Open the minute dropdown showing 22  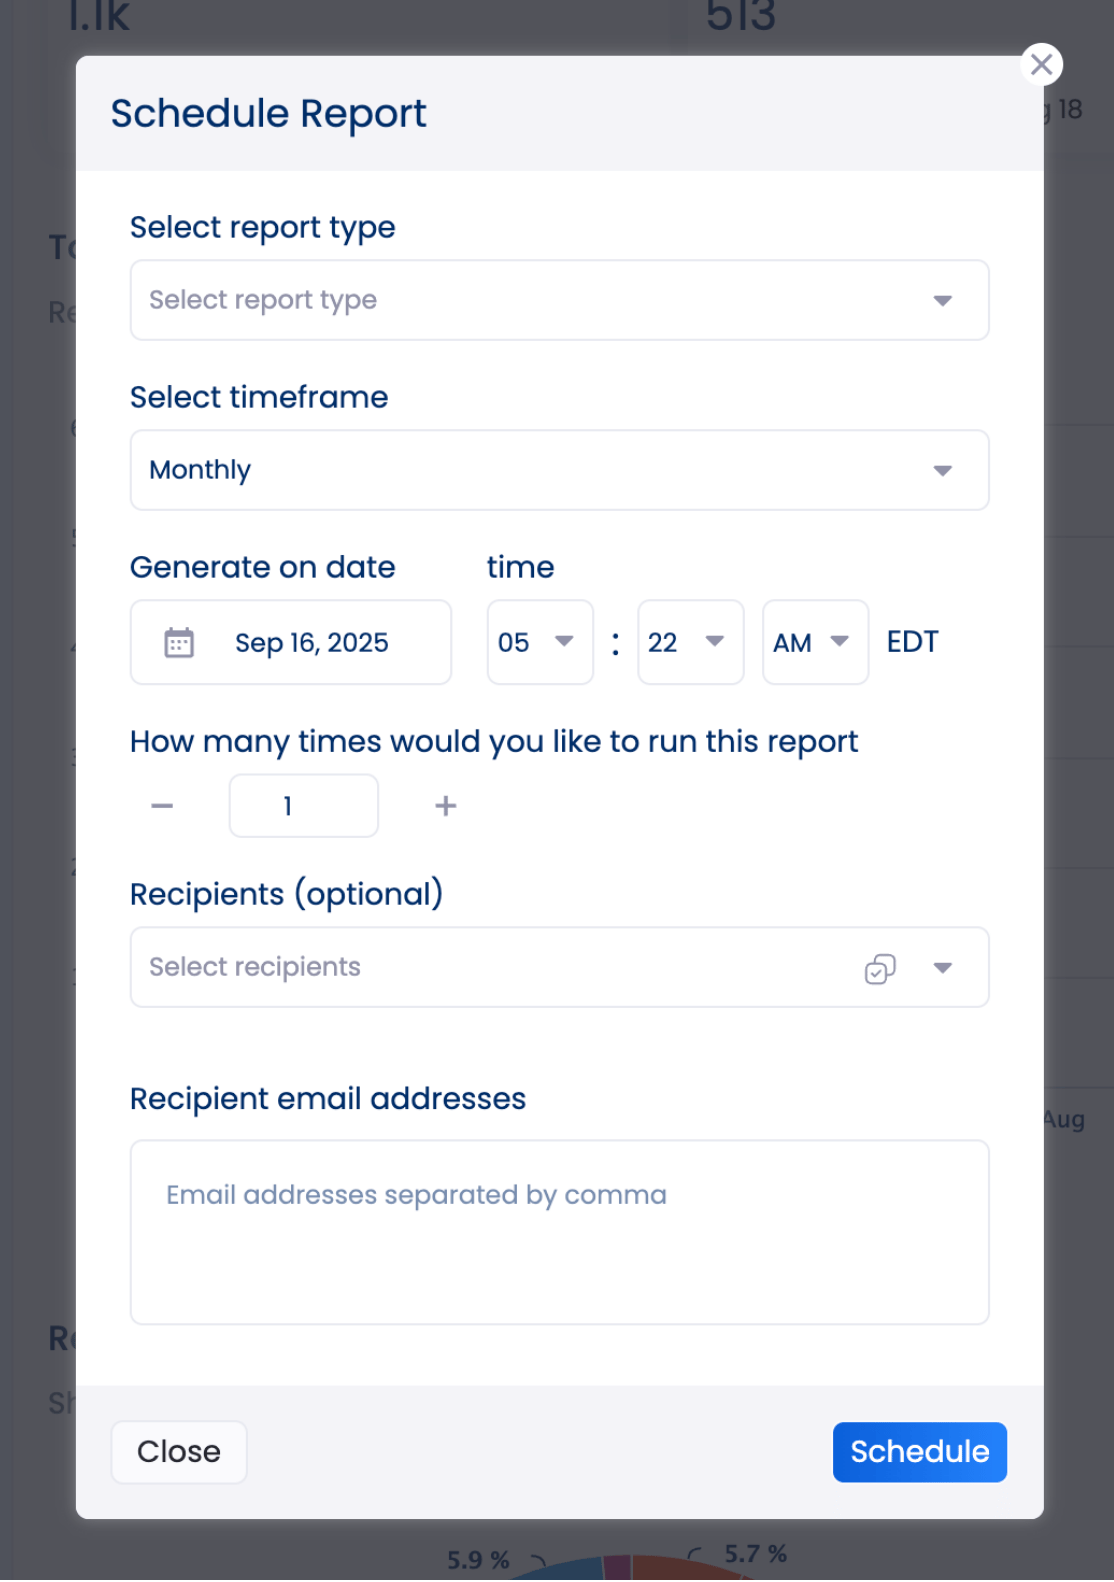point(690,642)
